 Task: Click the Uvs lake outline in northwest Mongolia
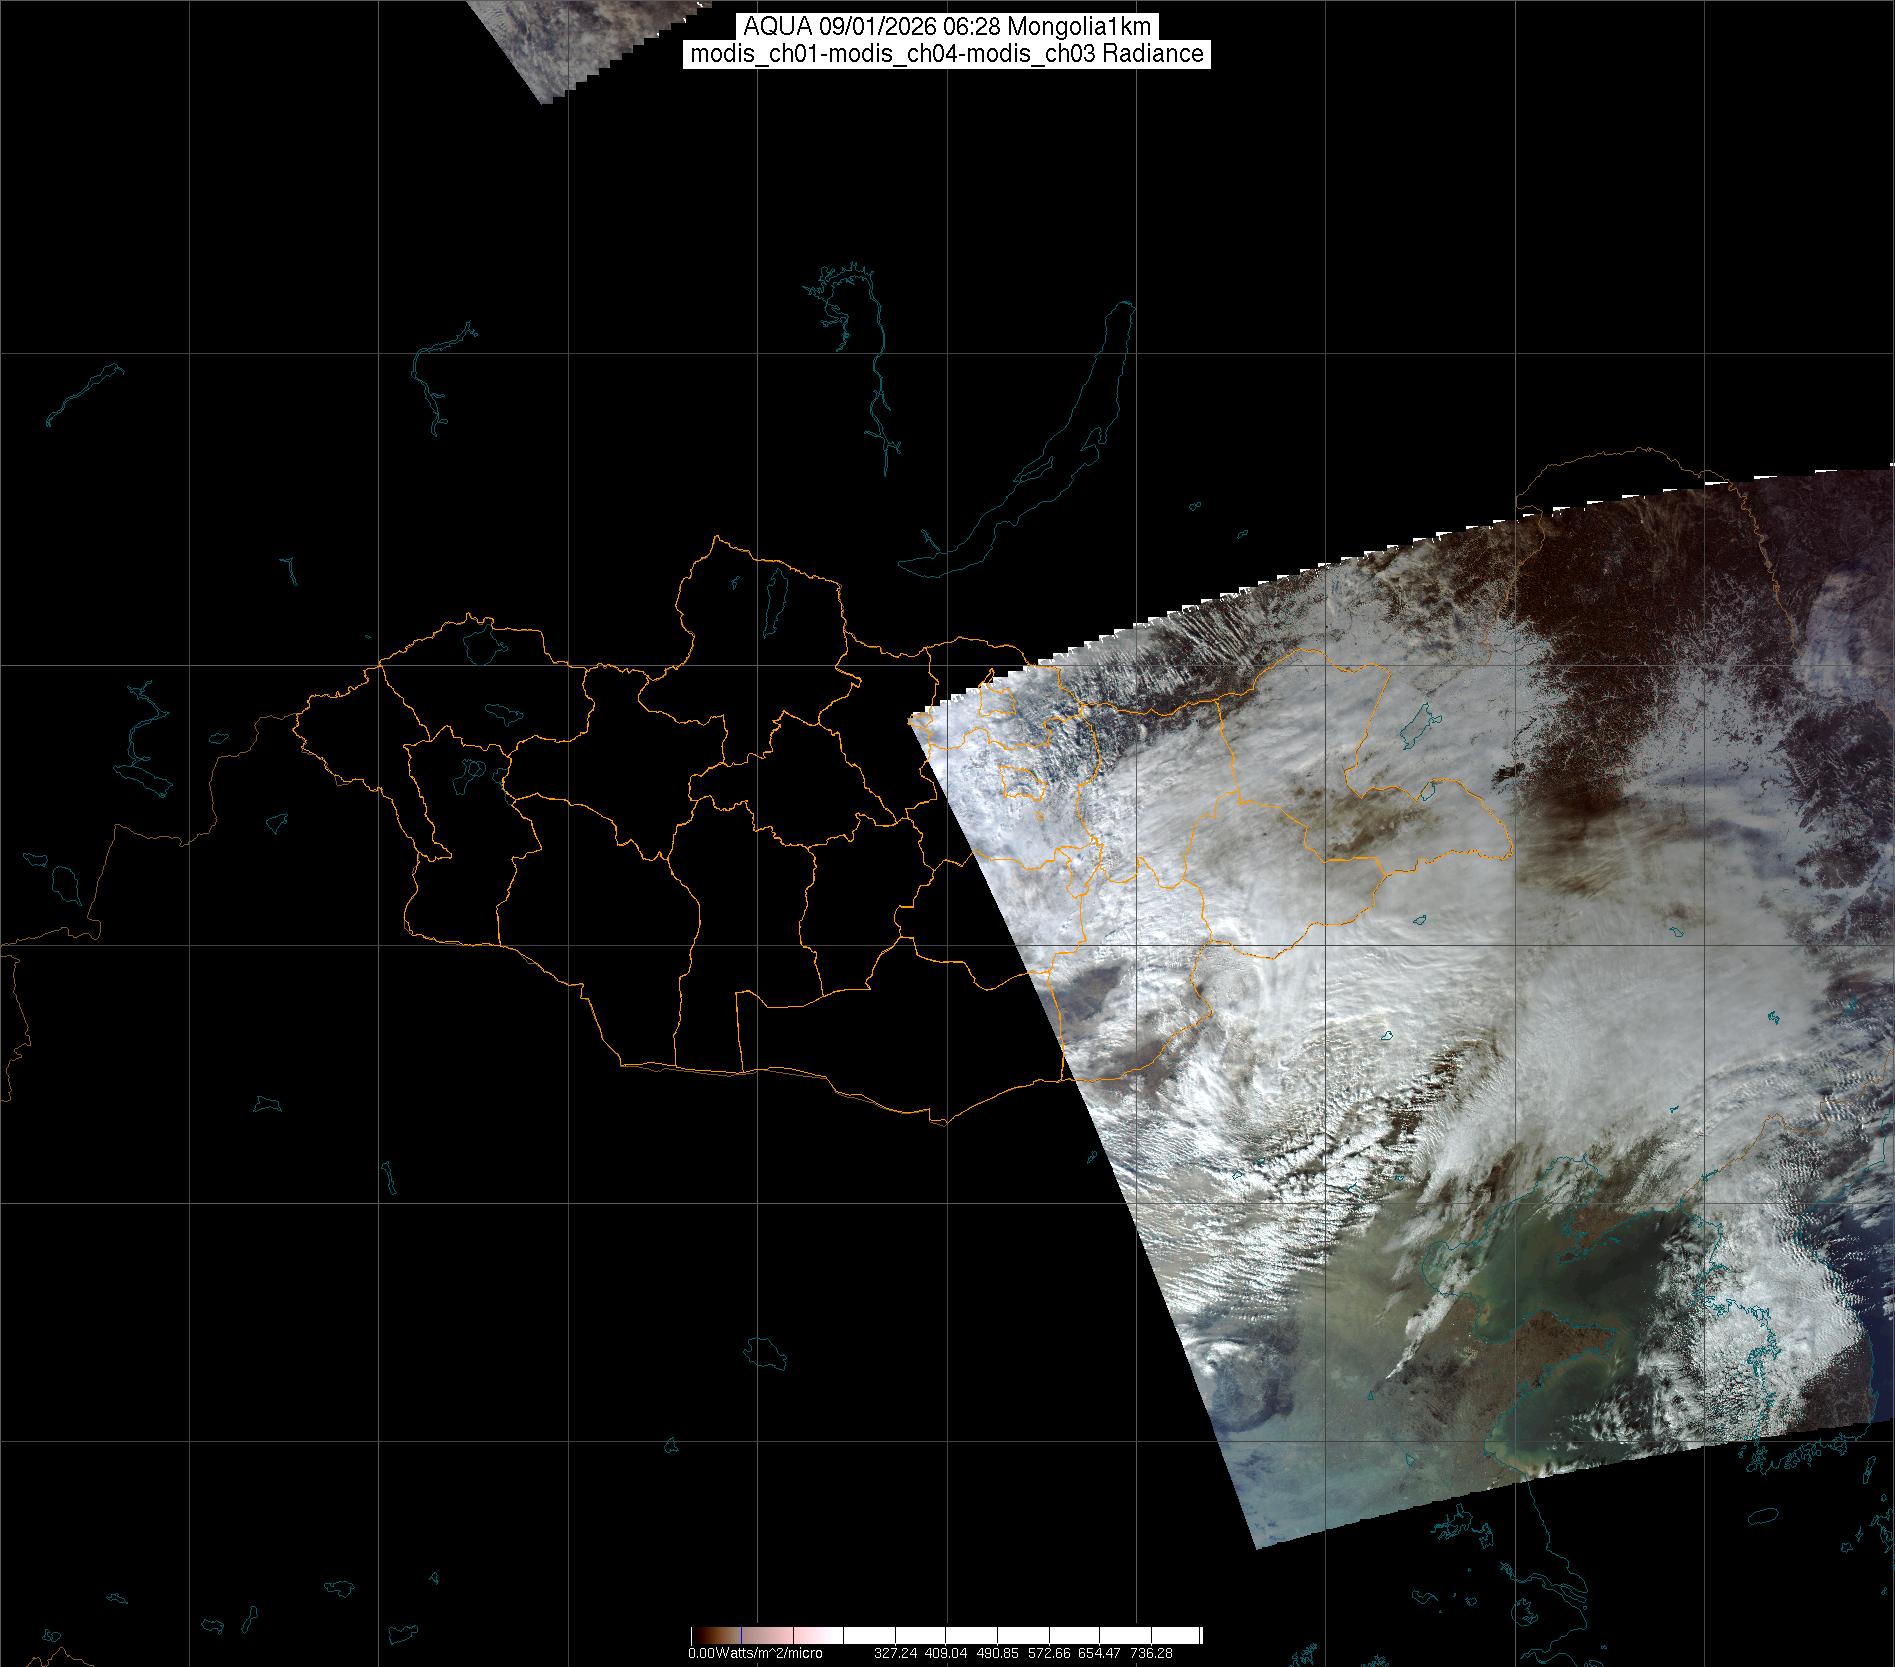[x=481, y=643]
